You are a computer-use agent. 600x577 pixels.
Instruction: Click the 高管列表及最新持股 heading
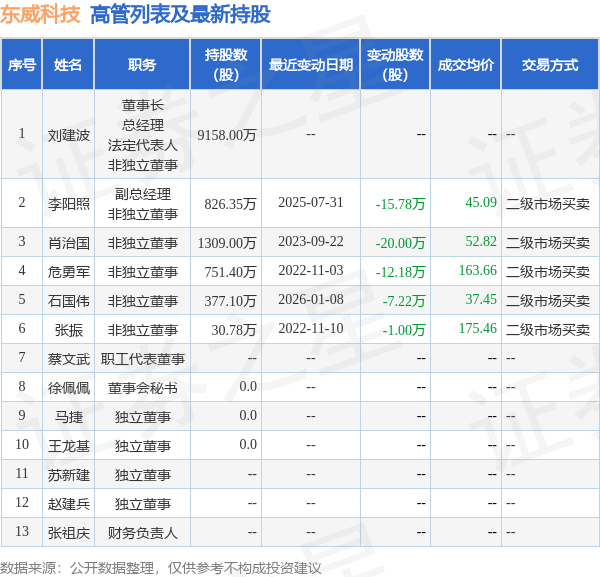[x=180, y=15]
